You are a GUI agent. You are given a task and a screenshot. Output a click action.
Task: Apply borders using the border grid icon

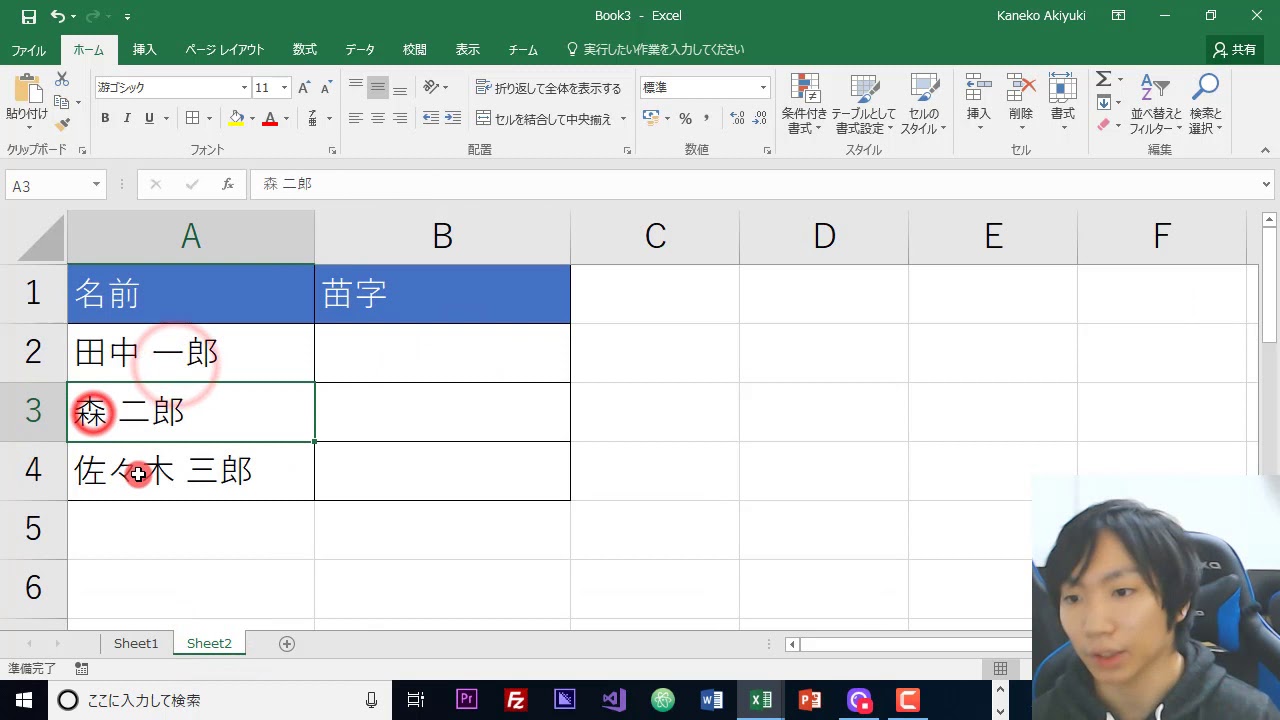(193, 118)
